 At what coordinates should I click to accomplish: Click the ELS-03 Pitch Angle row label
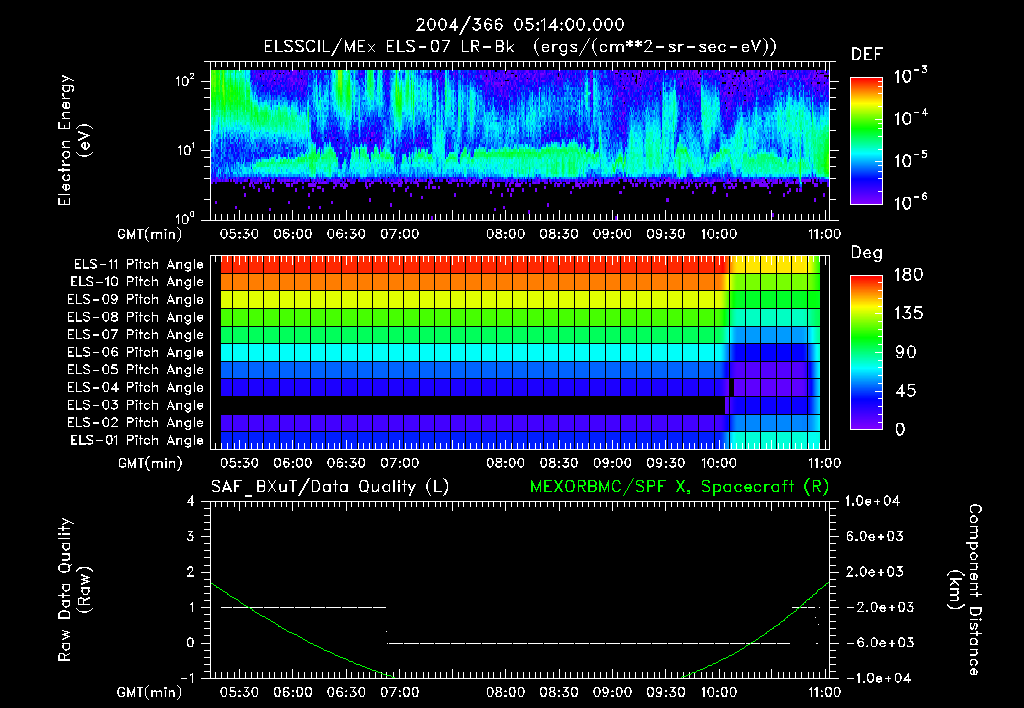click(x=135, y=405)
